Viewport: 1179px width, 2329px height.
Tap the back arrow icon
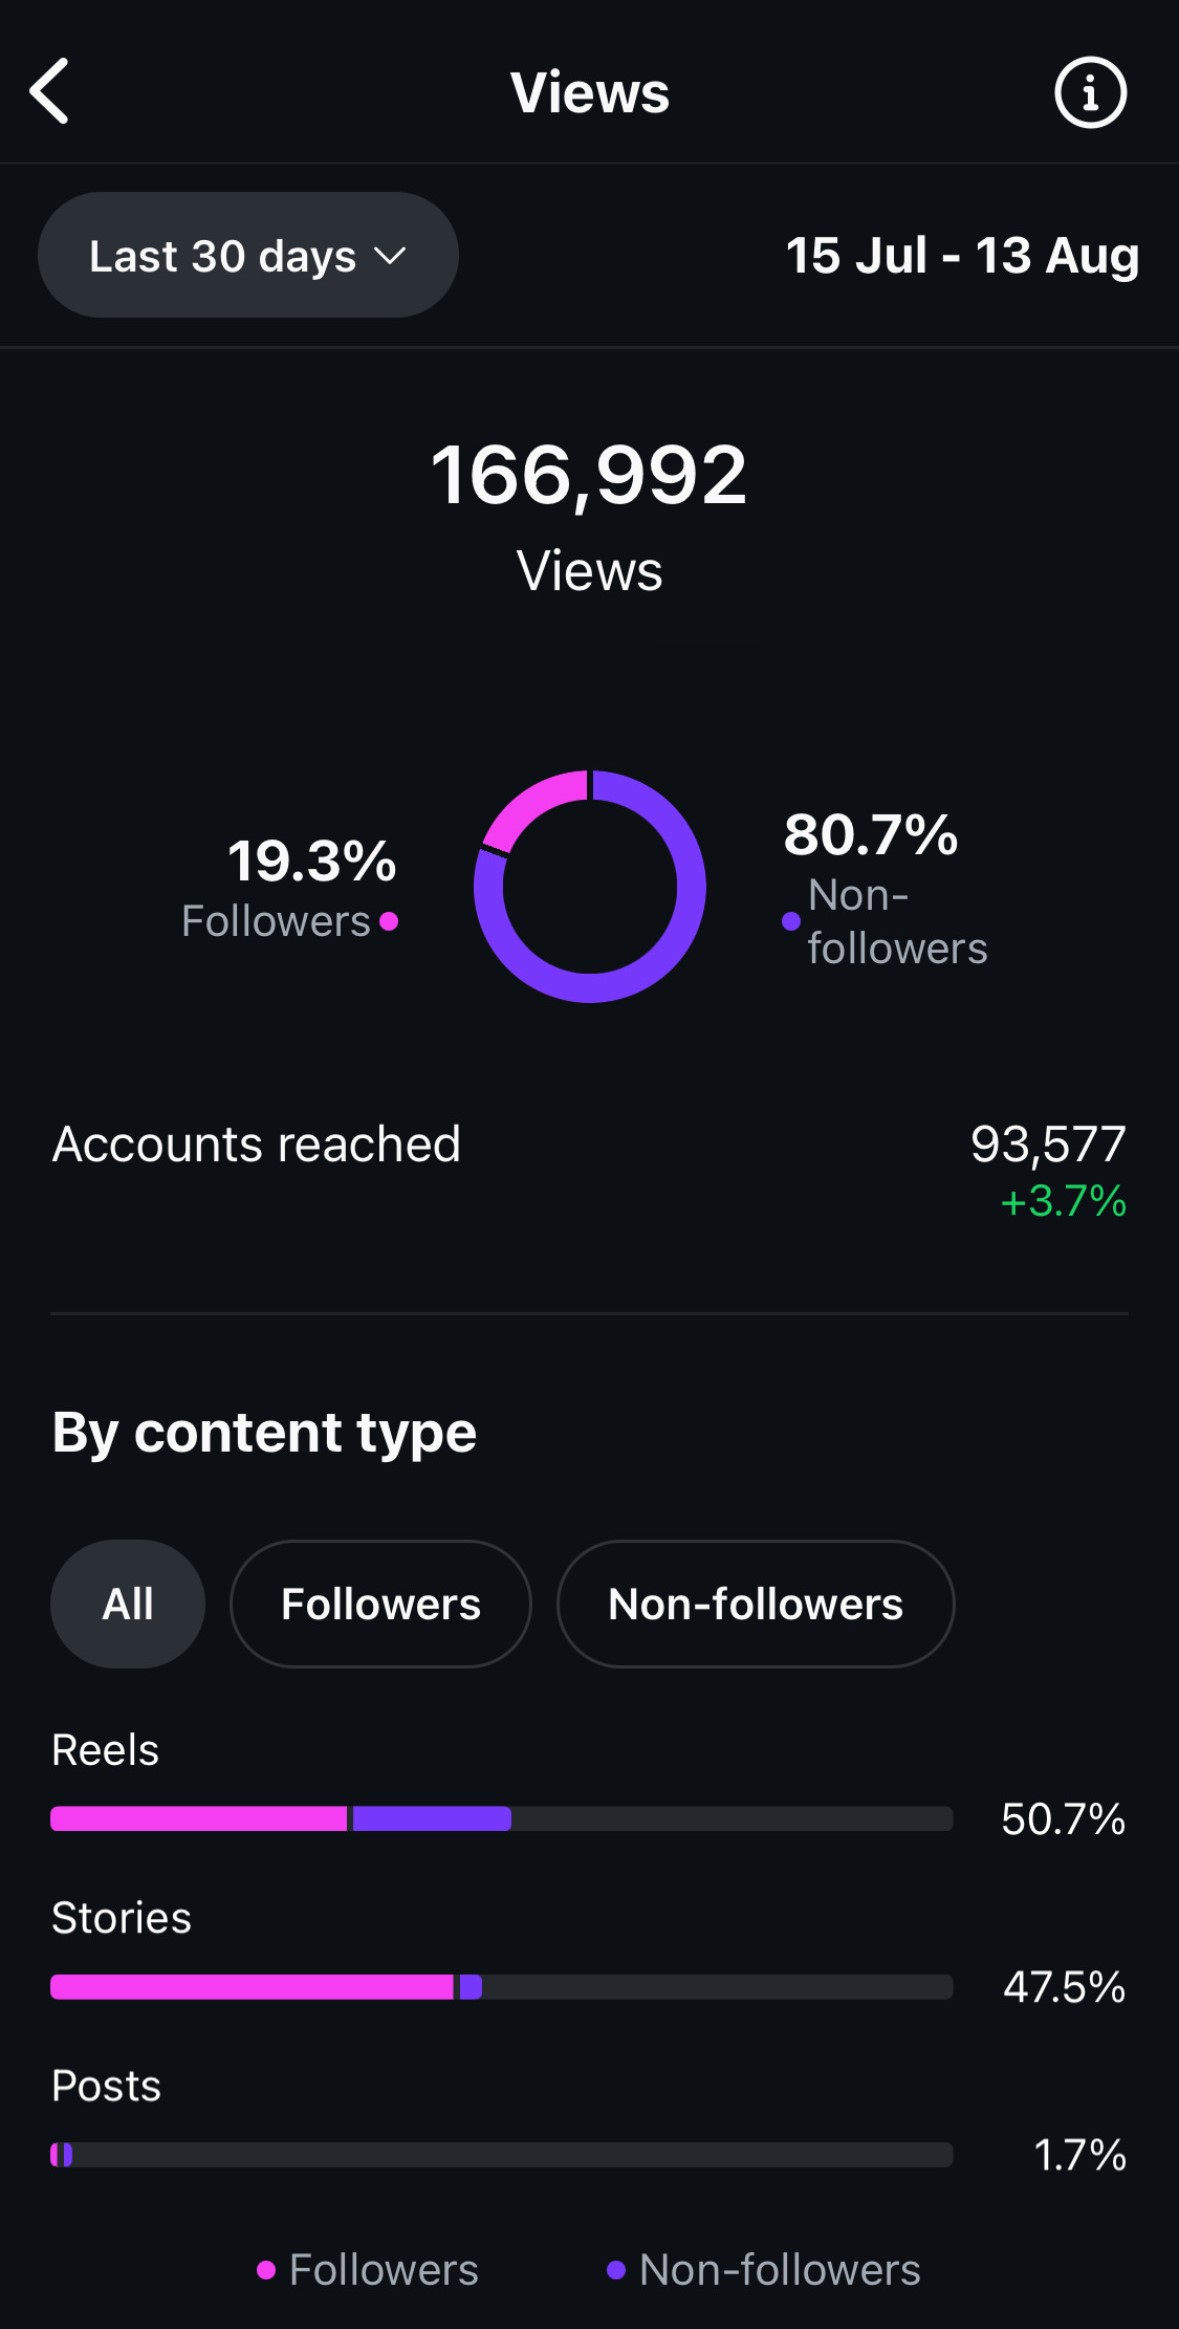click(50, 91)
